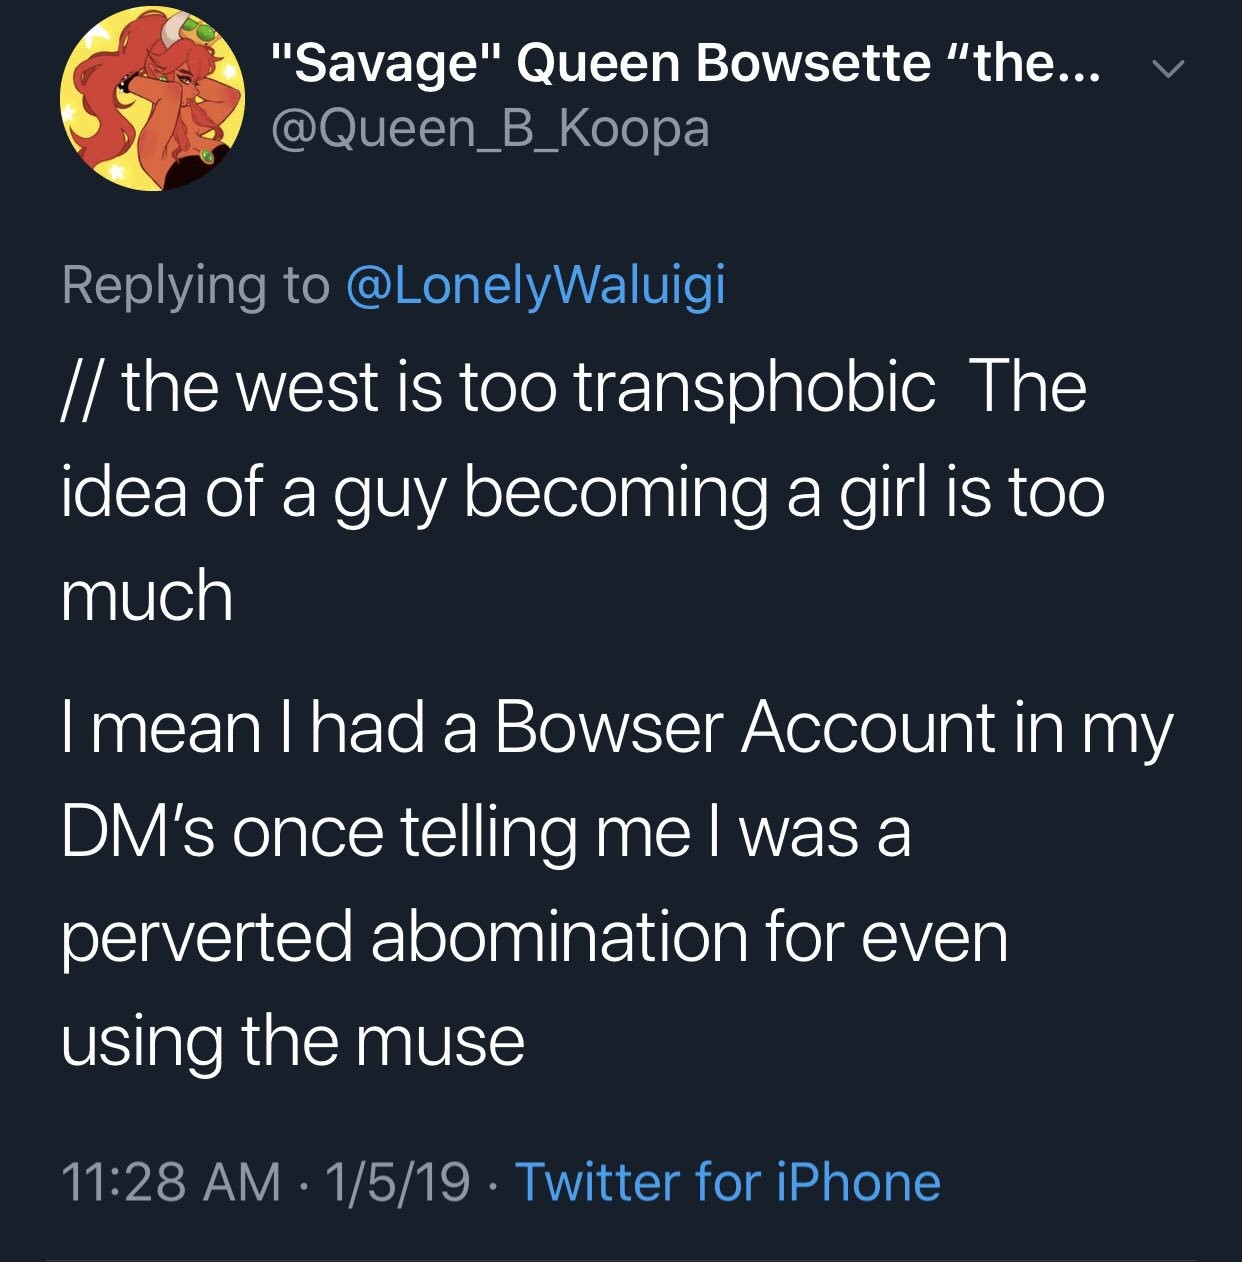Click the "perverted abomination for even" line
Image resolution: width=1242 pixels, height=1262 pixels.
(534, 938)
